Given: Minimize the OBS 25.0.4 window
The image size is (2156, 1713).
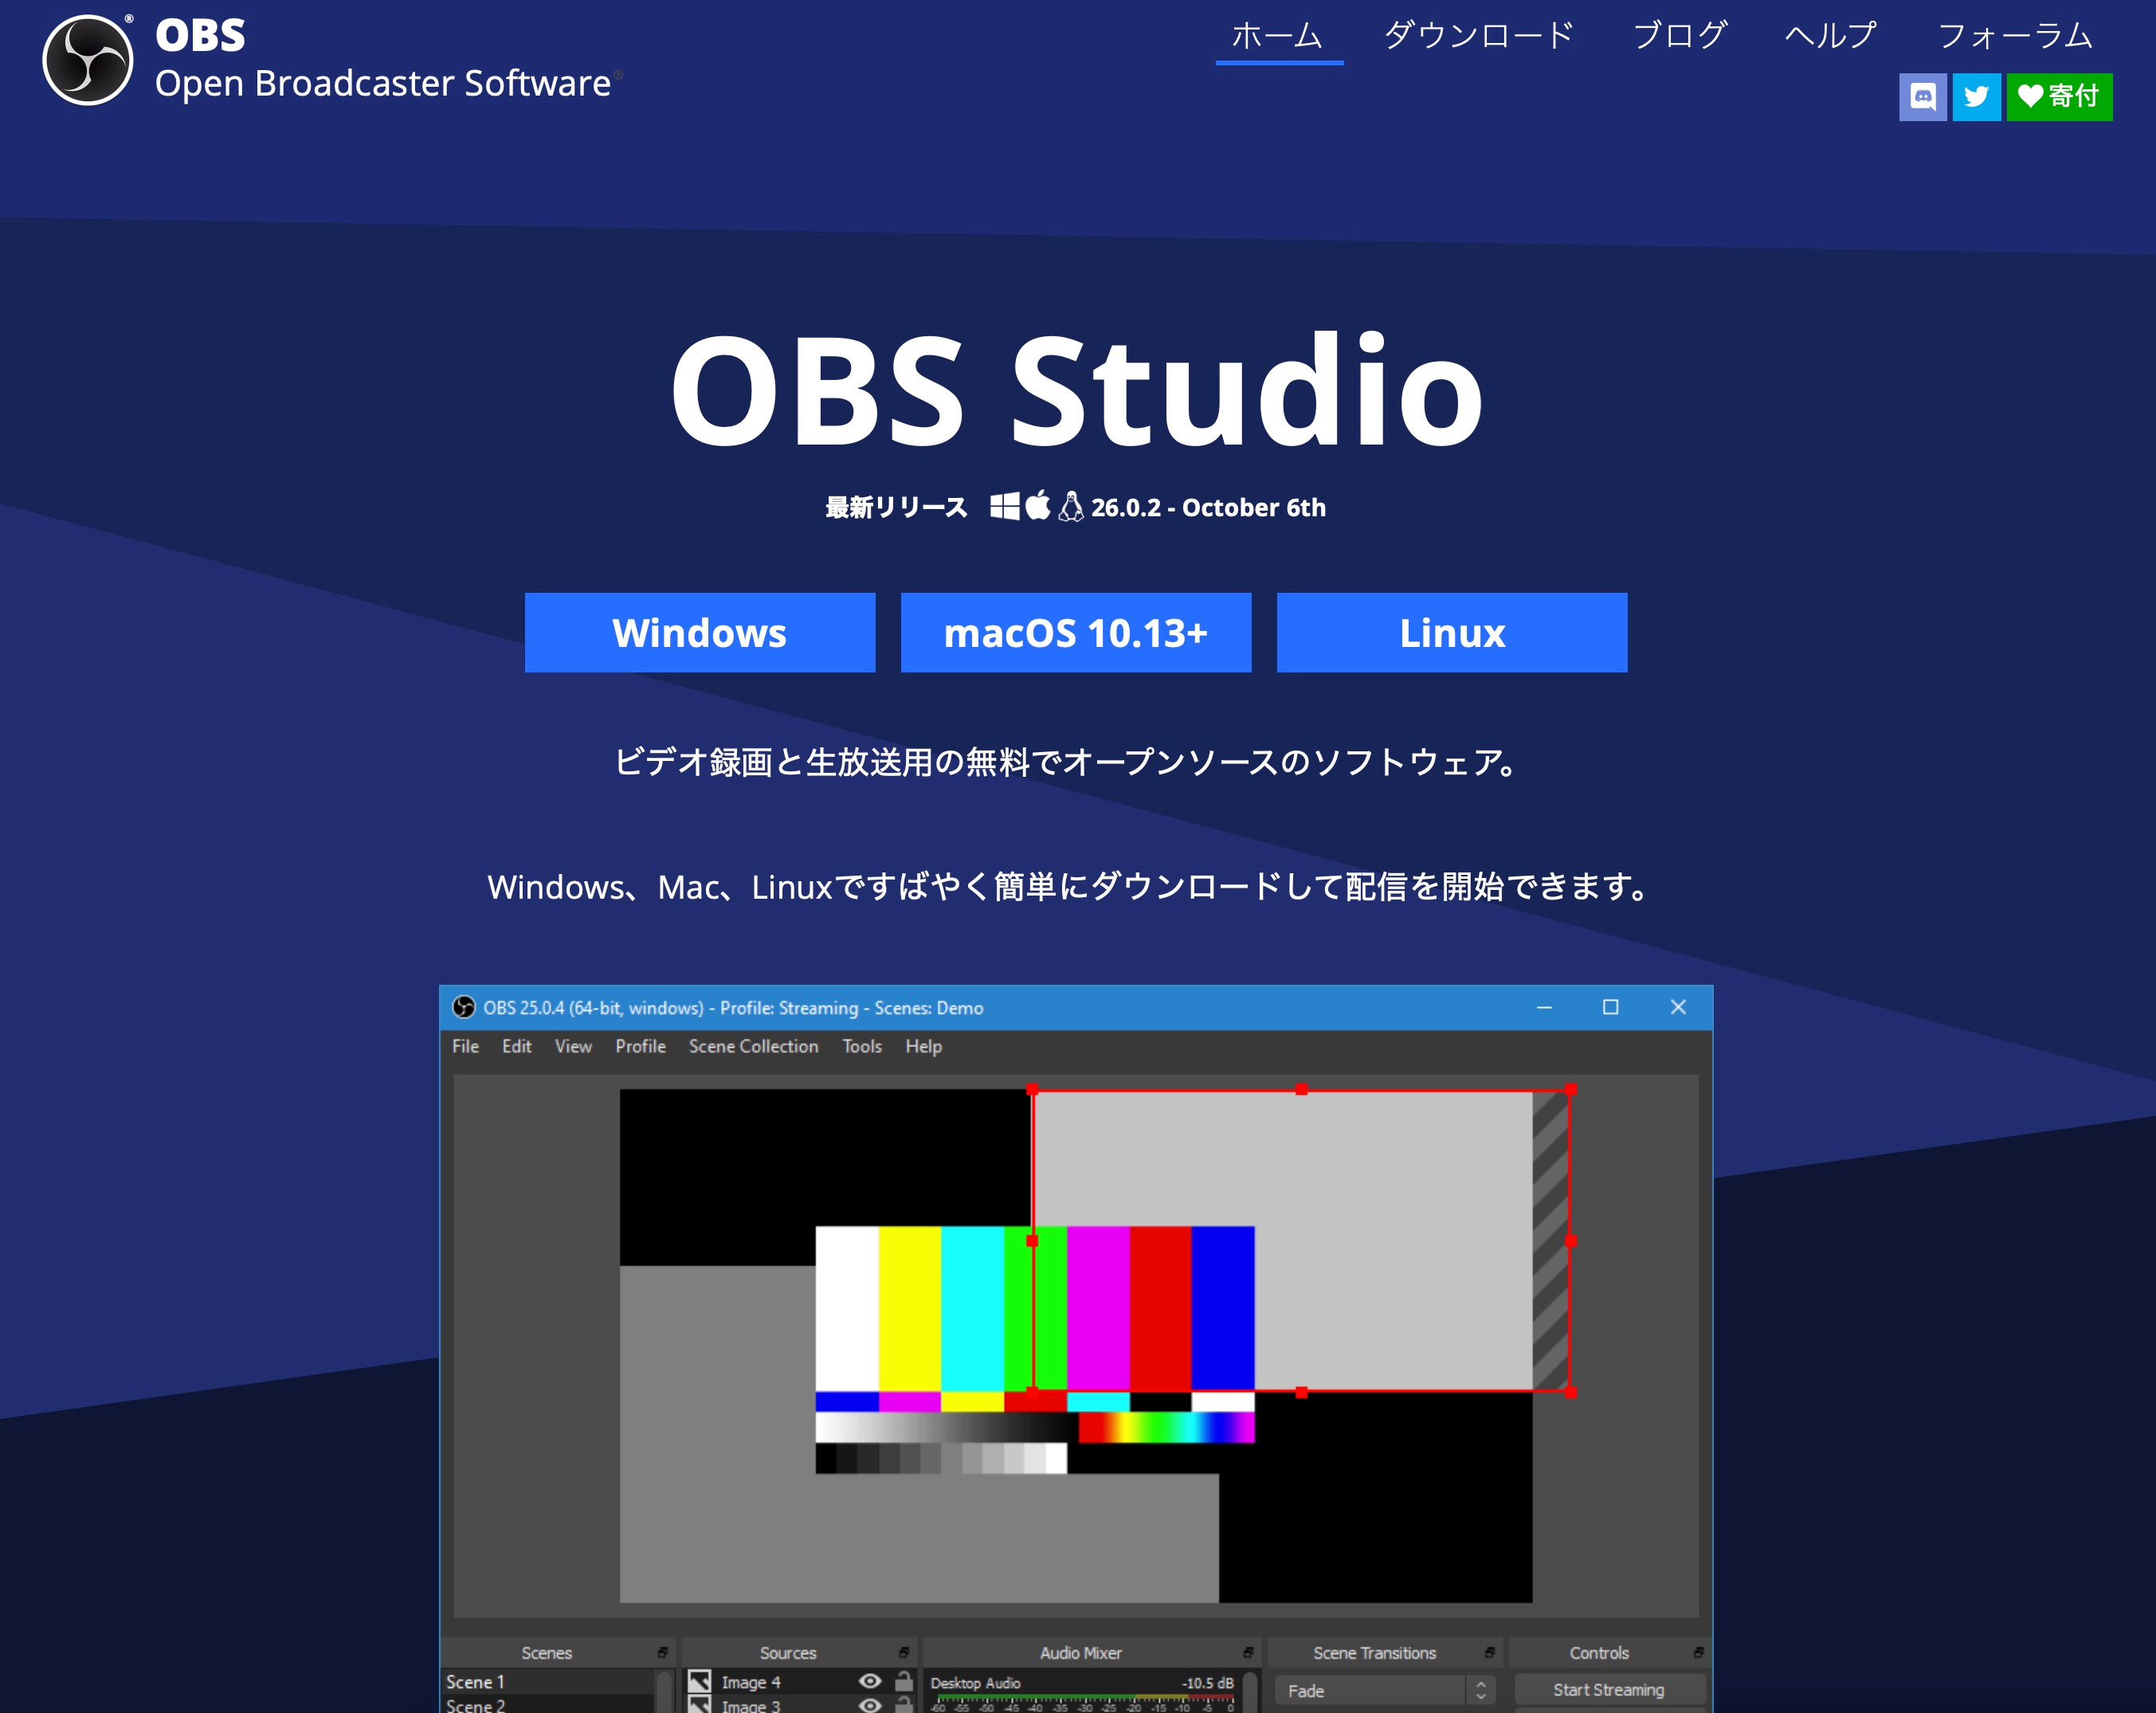Looking at the screenshot, I should [x=1544, y=1007].
